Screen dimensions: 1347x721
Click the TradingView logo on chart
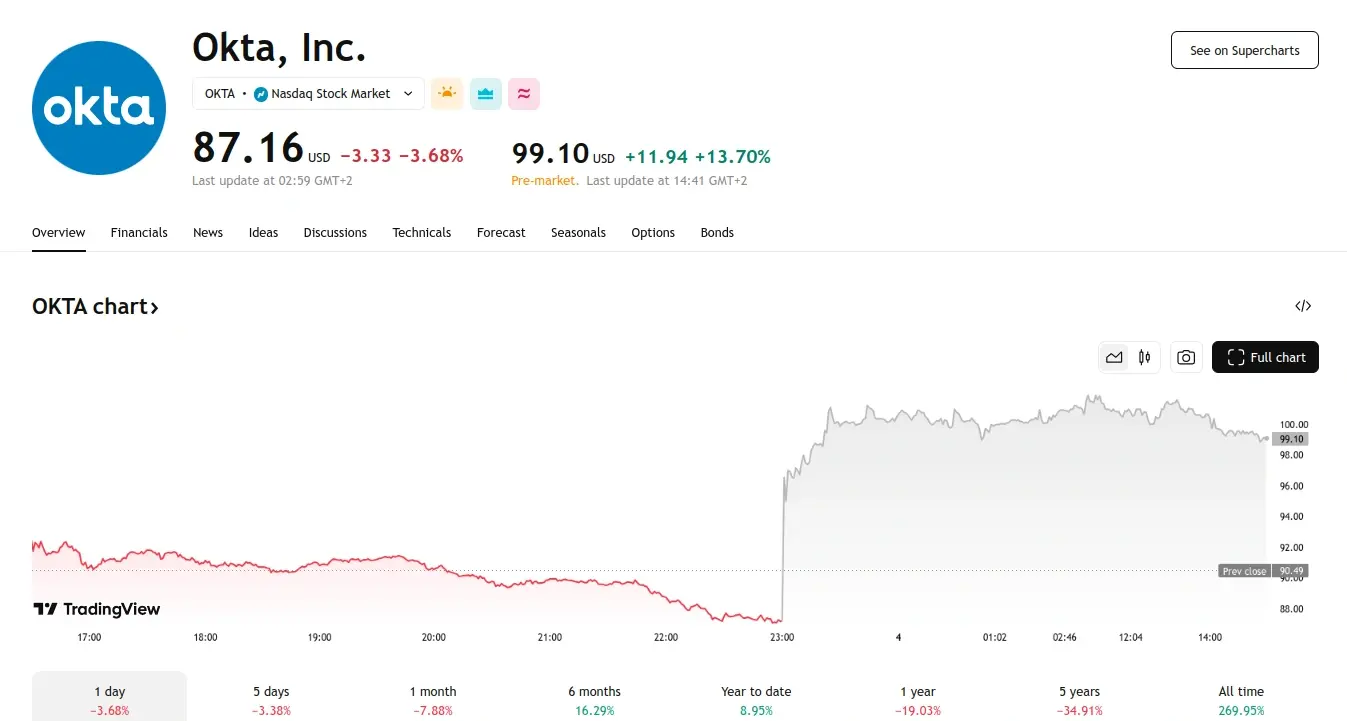(x=97, y=609)
